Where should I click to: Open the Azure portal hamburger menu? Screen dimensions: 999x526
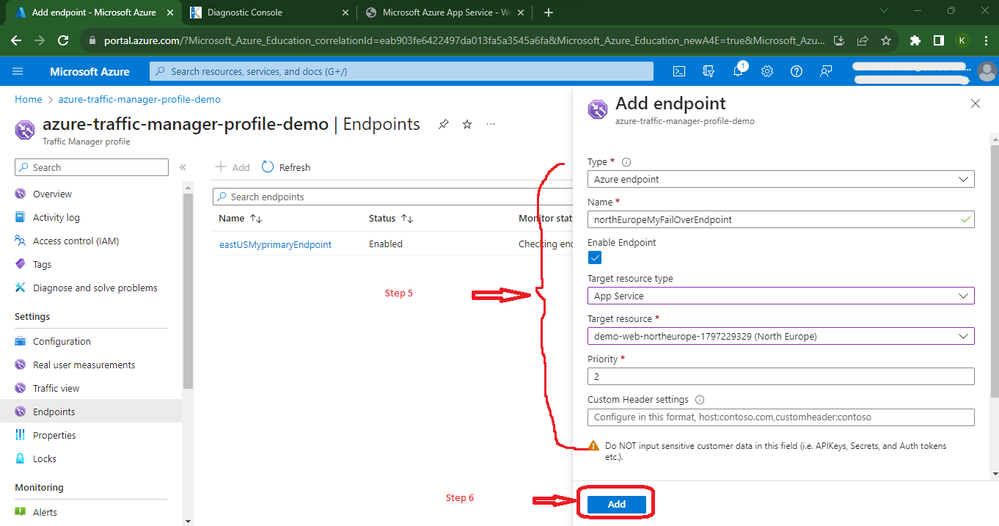(18, 71)
